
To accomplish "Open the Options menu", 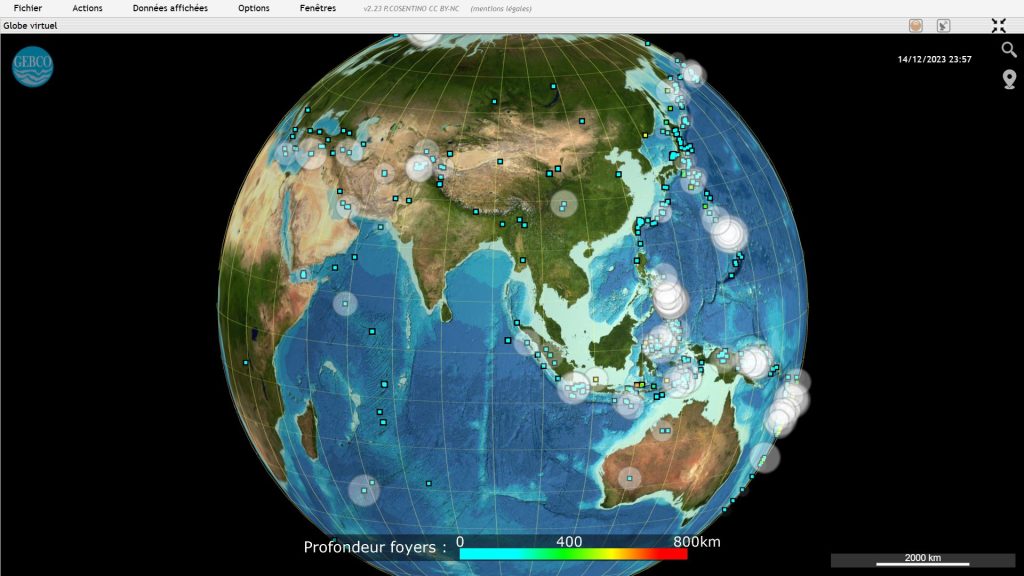I will (253, 8).
